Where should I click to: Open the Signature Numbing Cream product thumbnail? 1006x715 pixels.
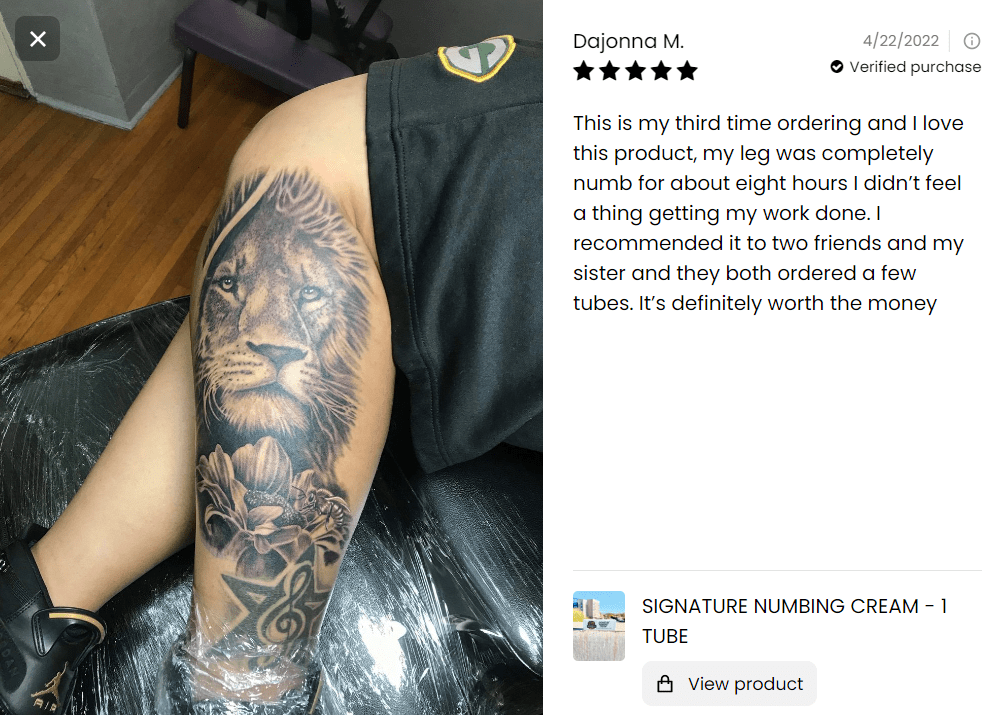599,626
